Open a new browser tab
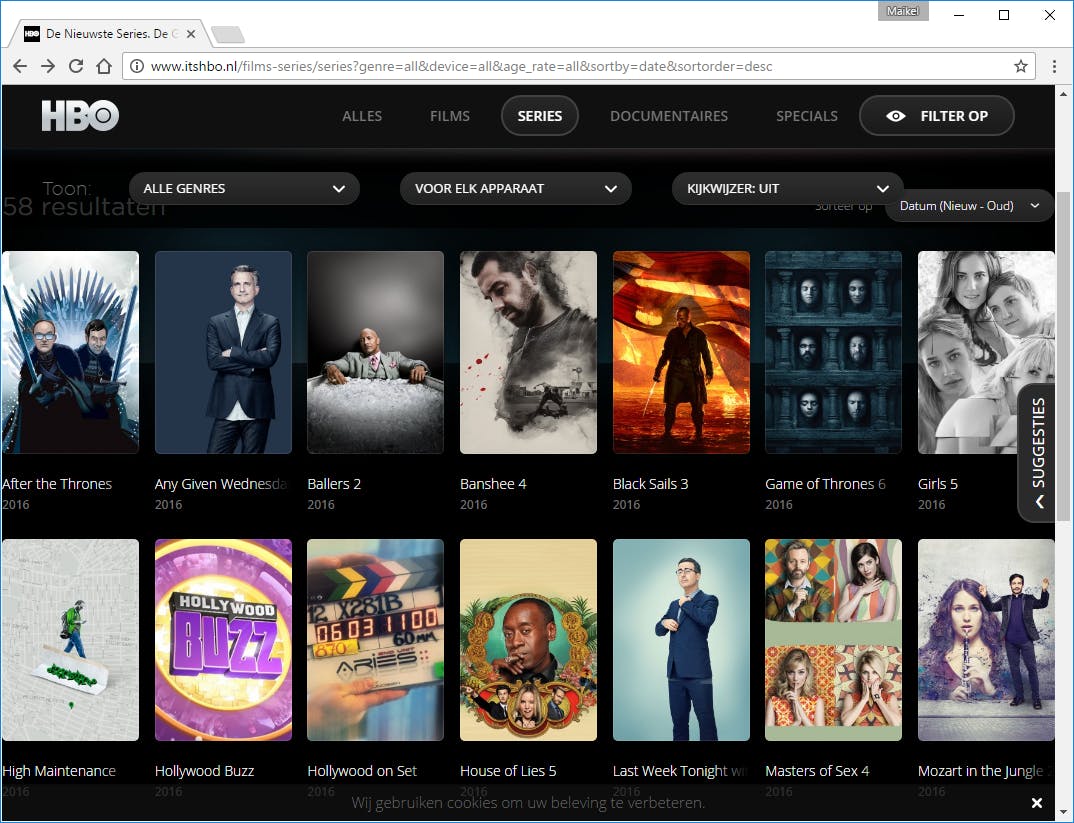The width and height of the screenshot is (1074, 823). coord(227,34)
